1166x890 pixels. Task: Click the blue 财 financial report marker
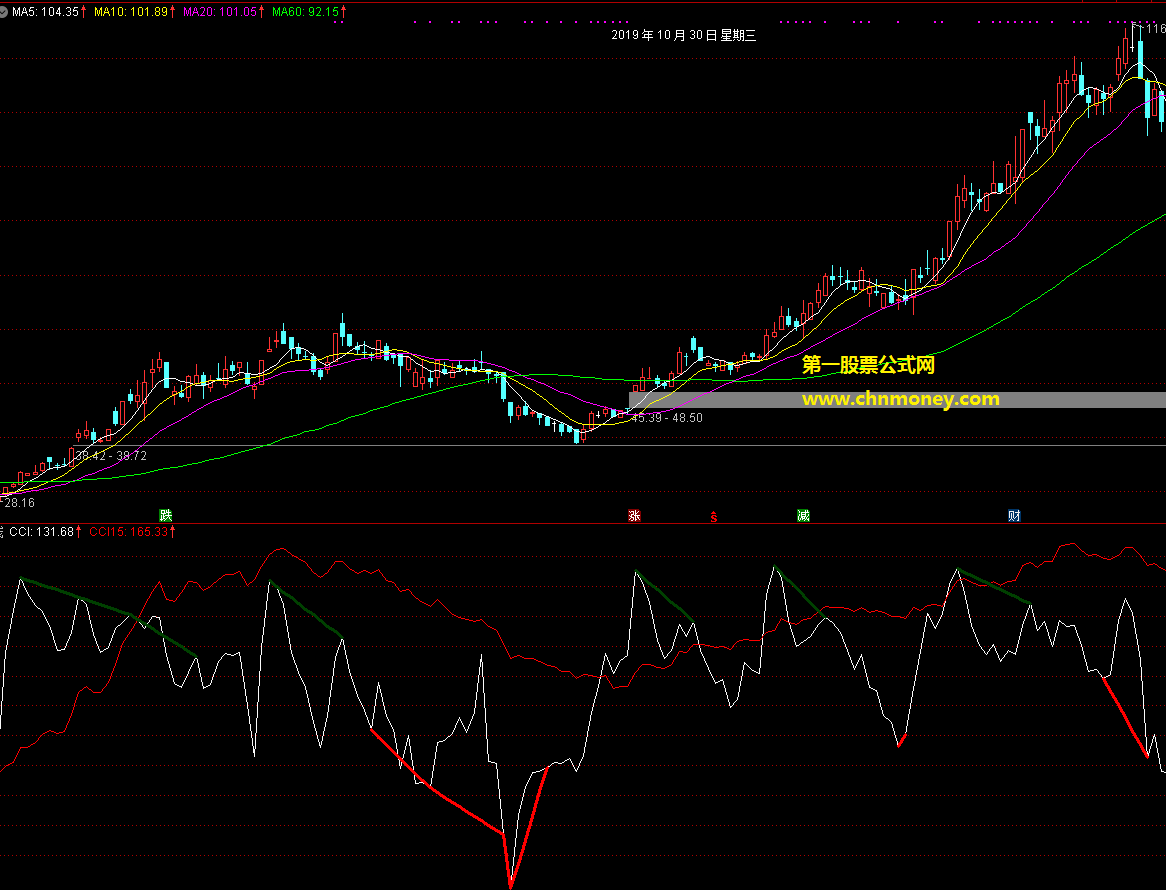1014,515
